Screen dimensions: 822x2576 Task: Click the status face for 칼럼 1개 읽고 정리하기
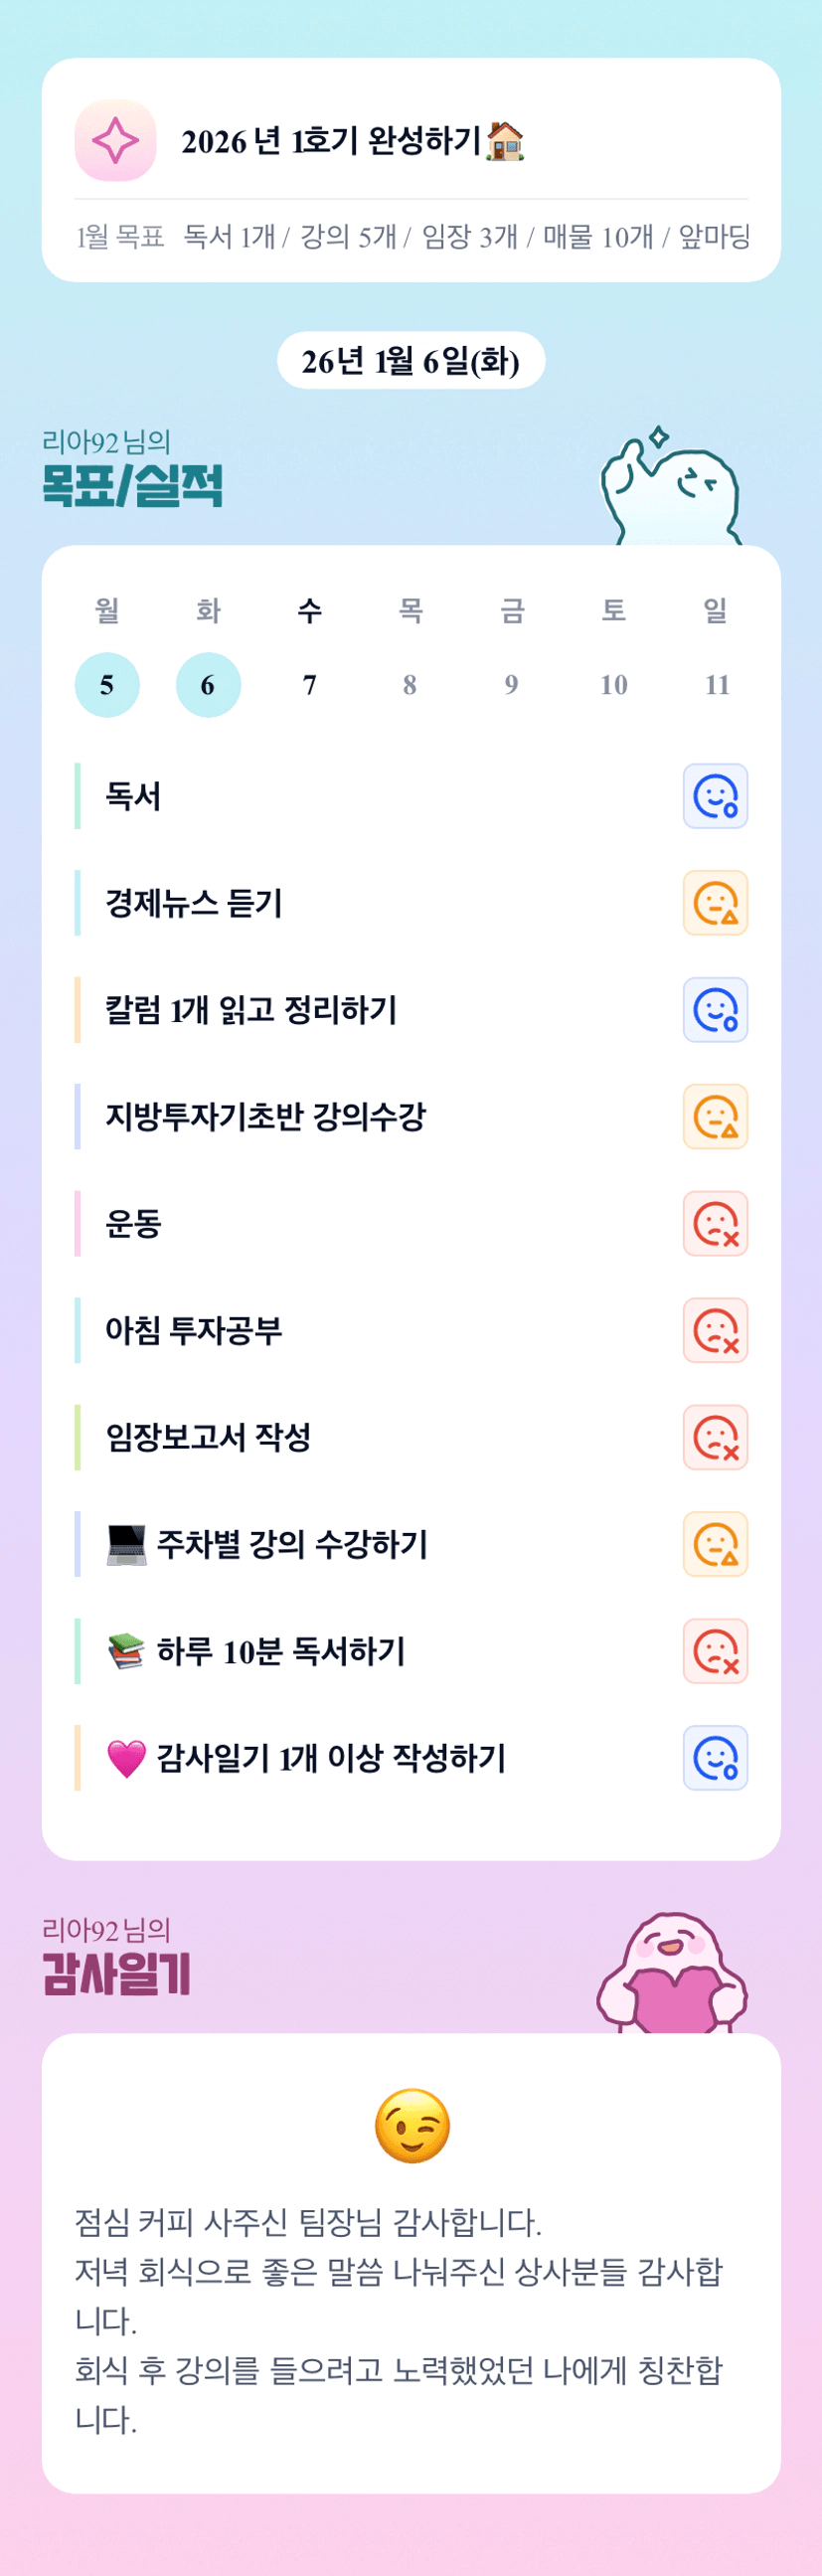point(715,1010)
